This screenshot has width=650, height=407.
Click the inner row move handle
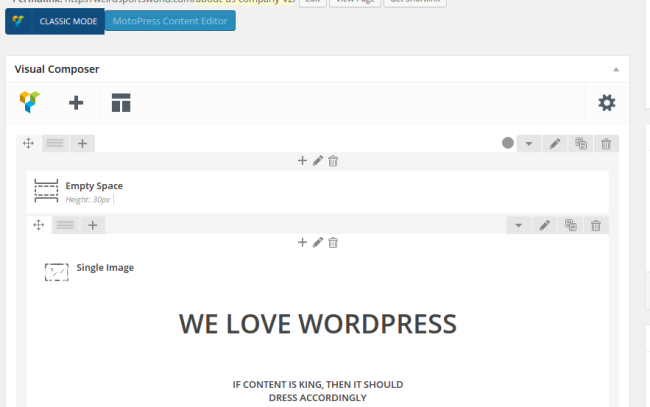tap(39, 225)
